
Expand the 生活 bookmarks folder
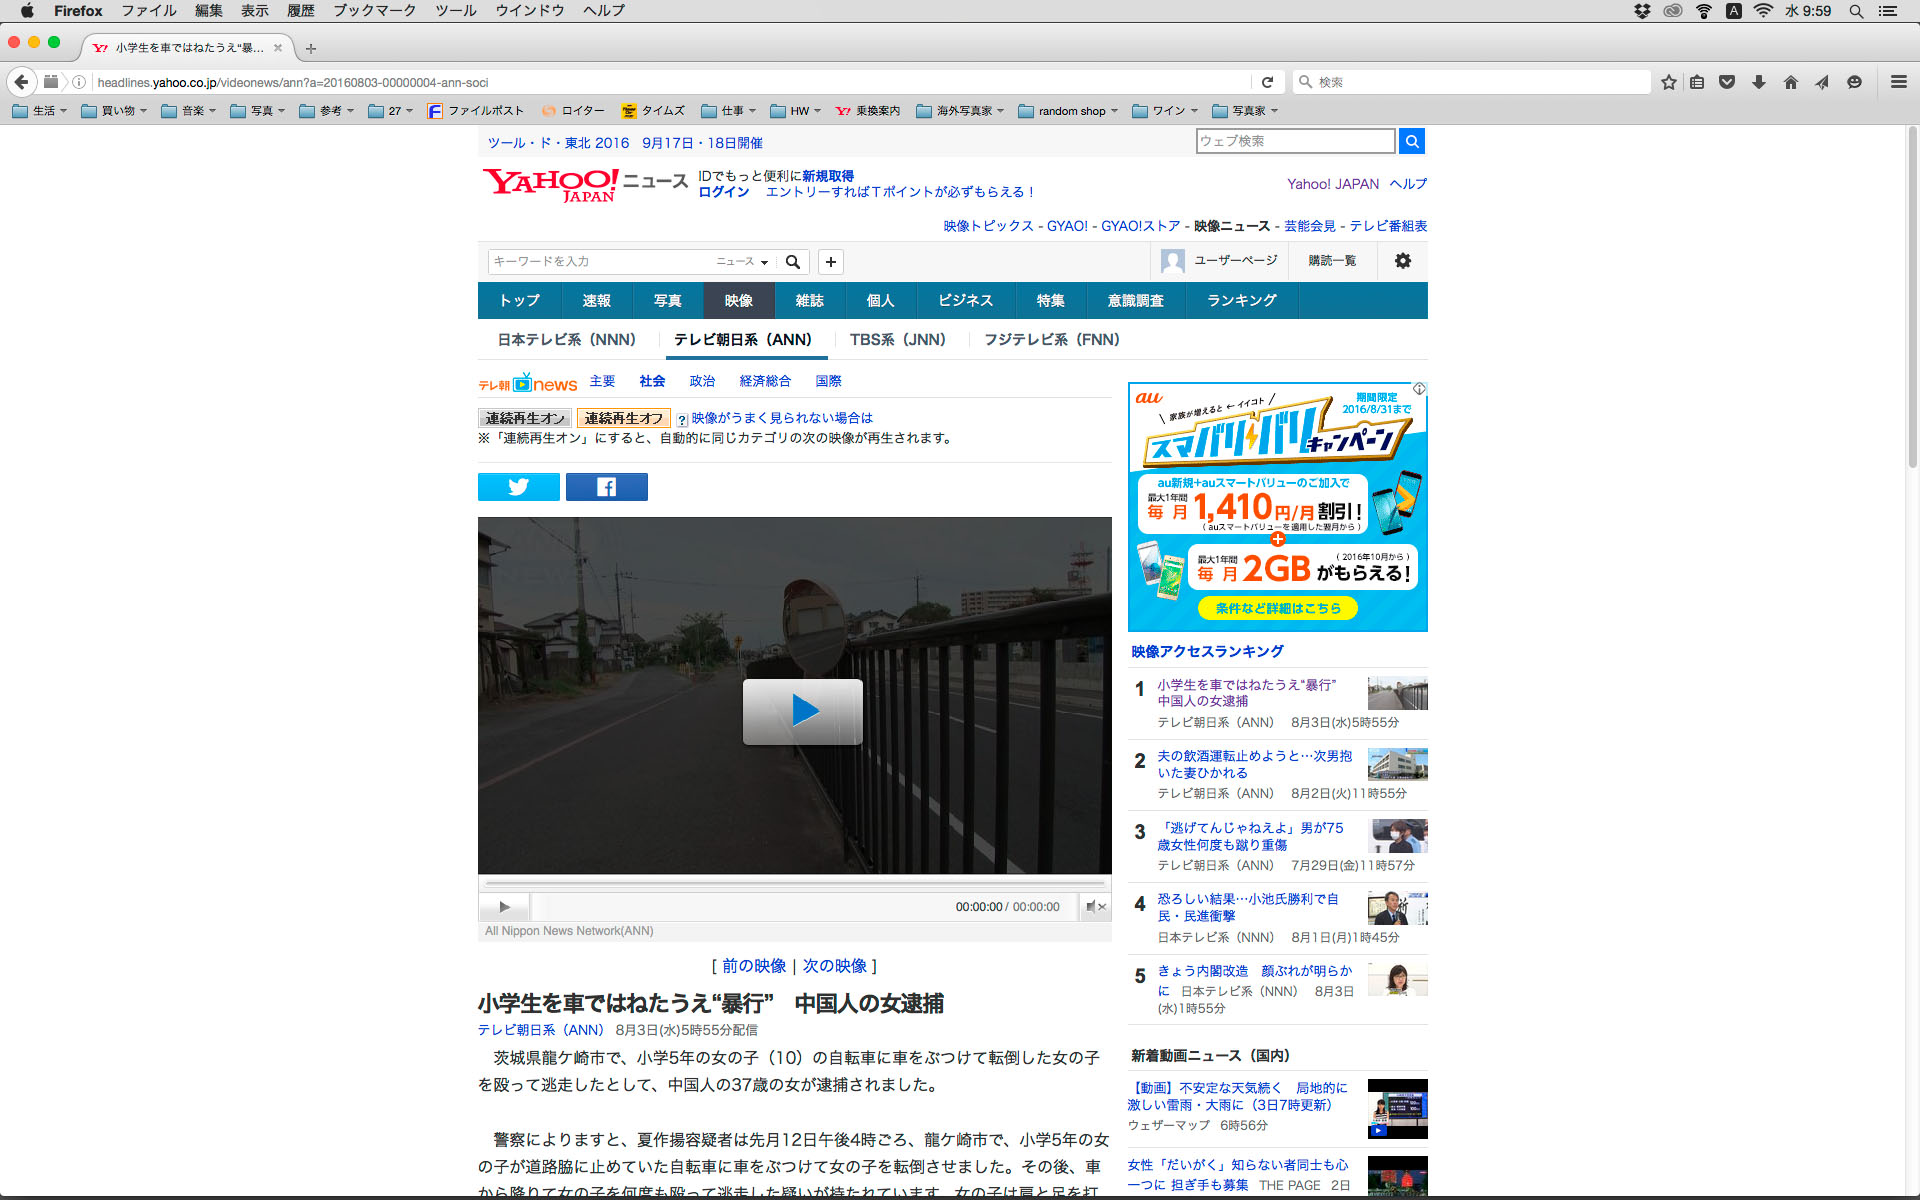(x=40, y=111)
